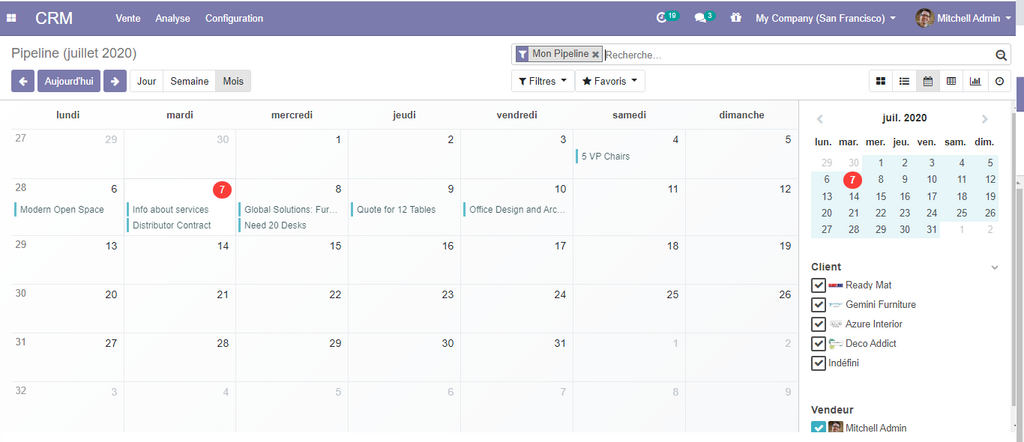Open the apps grid menu icon
Viewport: 1024px width, 442px height.
[x=13, y=18]
